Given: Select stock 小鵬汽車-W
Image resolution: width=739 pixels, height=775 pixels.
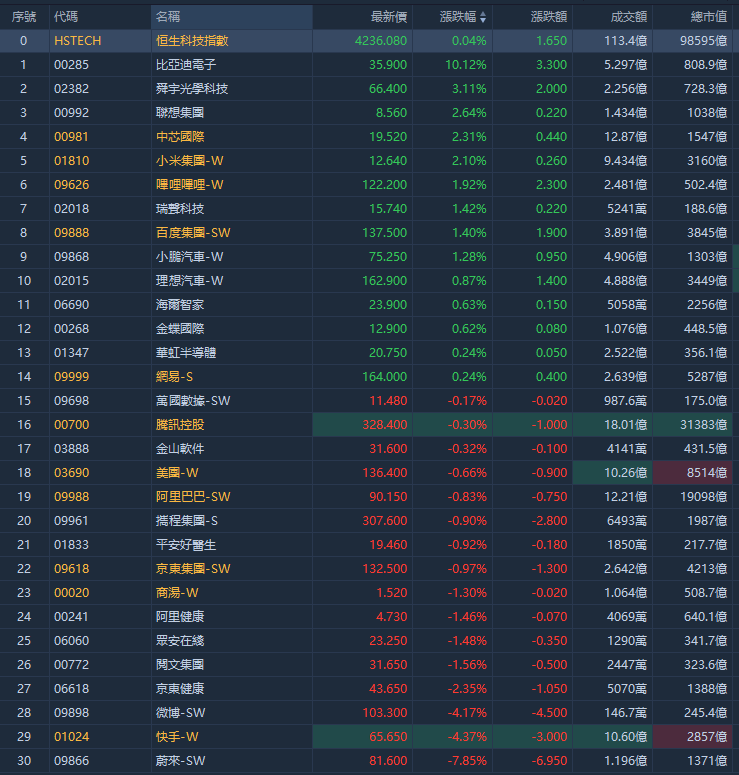Looking at the screenshot, I should click(190, 257).
